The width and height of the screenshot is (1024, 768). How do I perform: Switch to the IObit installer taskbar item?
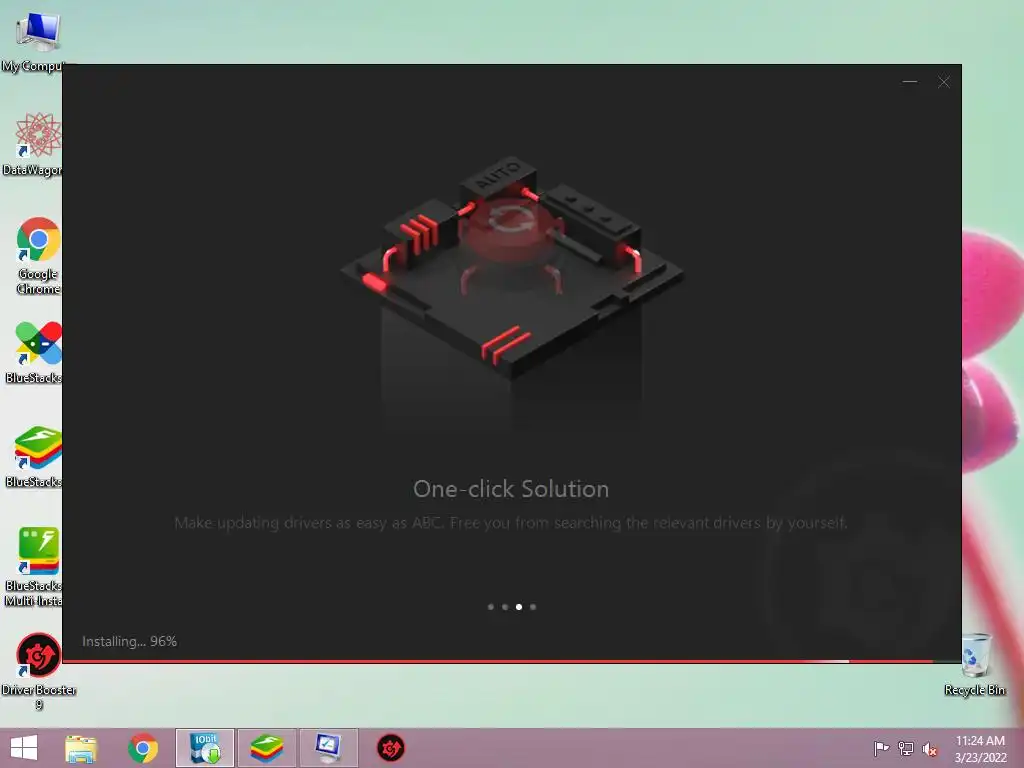(204, 748)
